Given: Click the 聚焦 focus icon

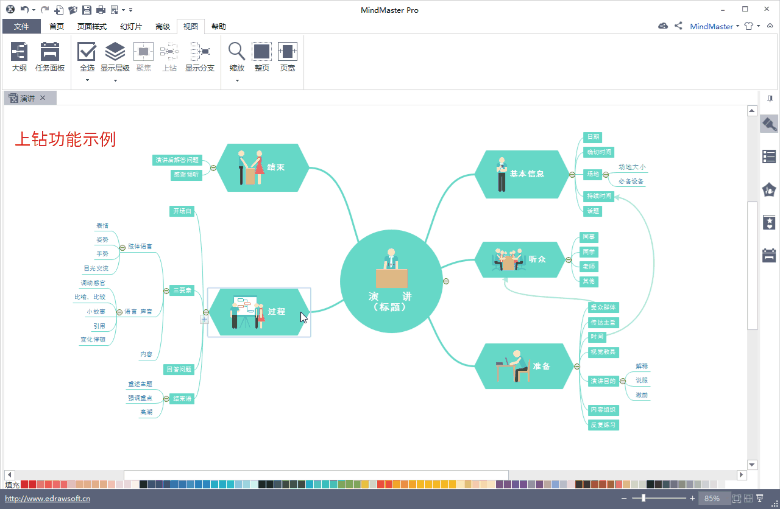Looking at the screenshot, I should [143, 52].
